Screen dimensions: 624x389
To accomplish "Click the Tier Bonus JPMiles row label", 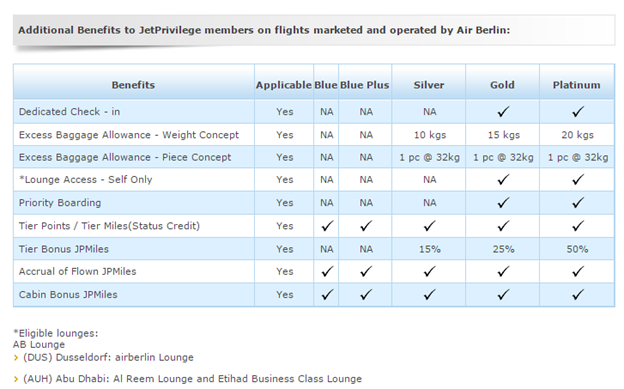I will tap(64, 249).
